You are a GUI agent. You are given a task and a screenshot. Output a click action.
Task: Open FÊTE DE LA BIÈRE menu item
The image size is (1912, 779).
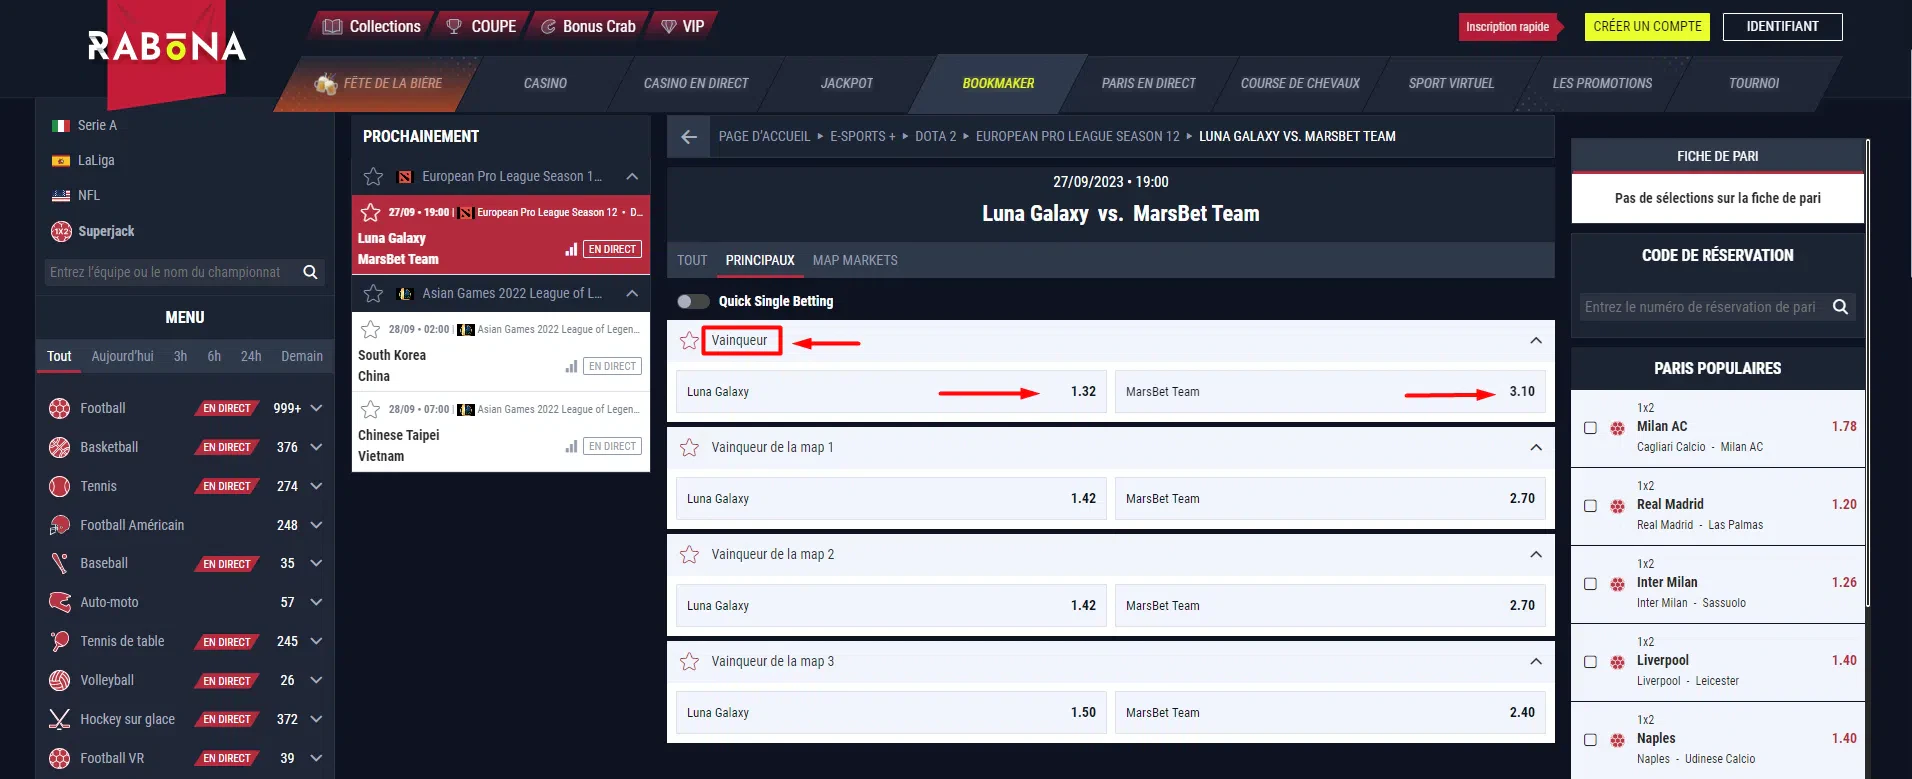[x=378, y=83]
